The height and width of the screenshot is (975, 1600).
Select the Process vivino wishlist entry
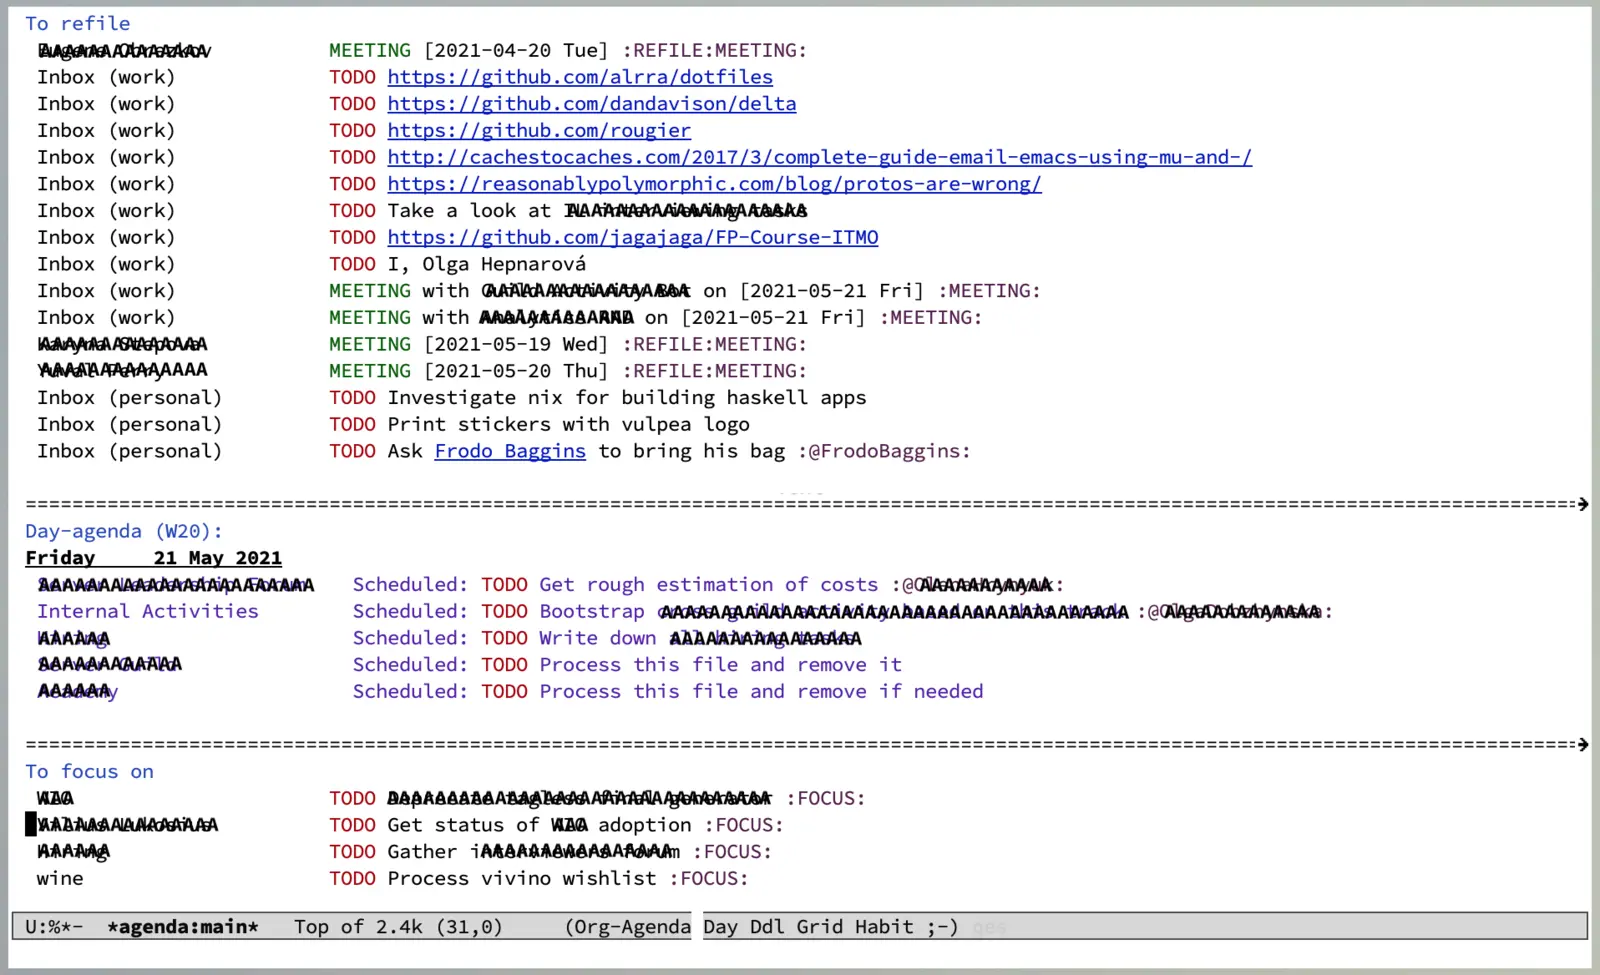pos(526,878)
